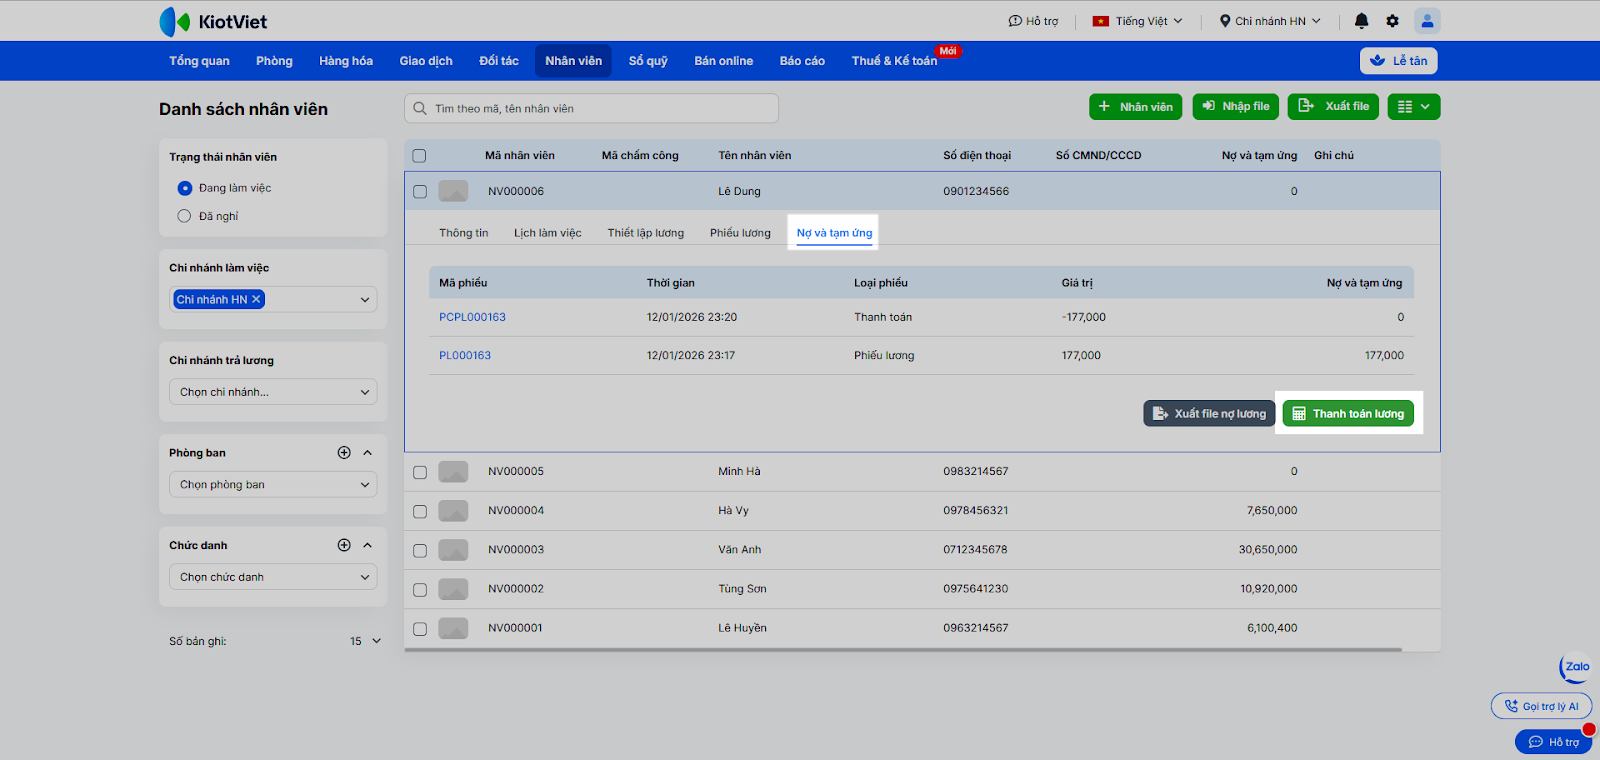Viewport: 1600px width, 760px height.
Task: Focus the employee search input field
Action: [600, 108]
